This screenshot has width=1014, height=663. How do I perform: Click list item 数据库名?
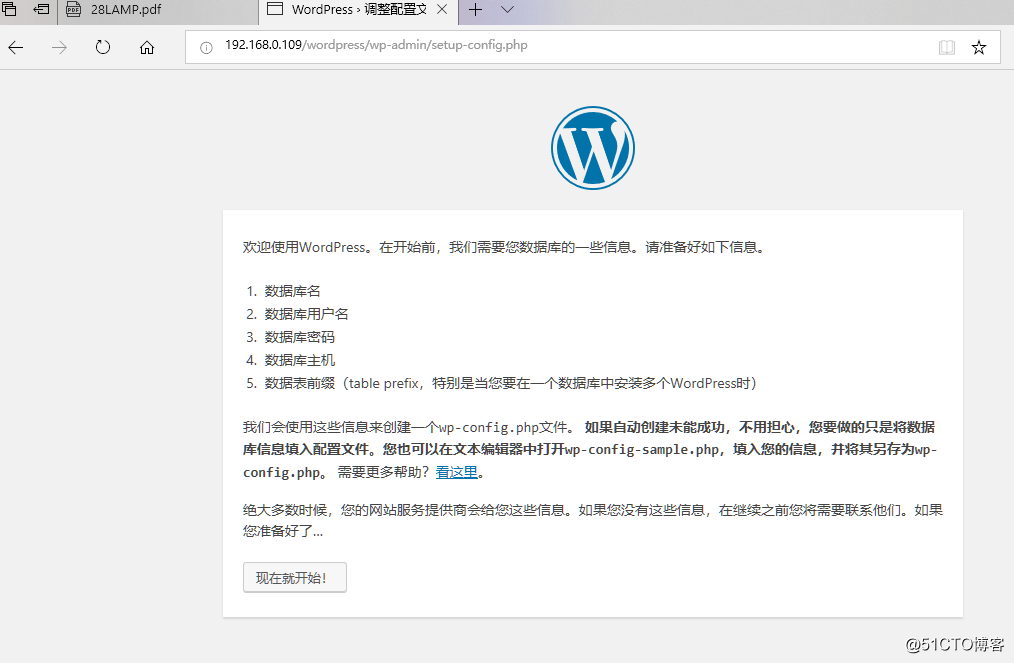pyautogui.click(x=292, y=291)
